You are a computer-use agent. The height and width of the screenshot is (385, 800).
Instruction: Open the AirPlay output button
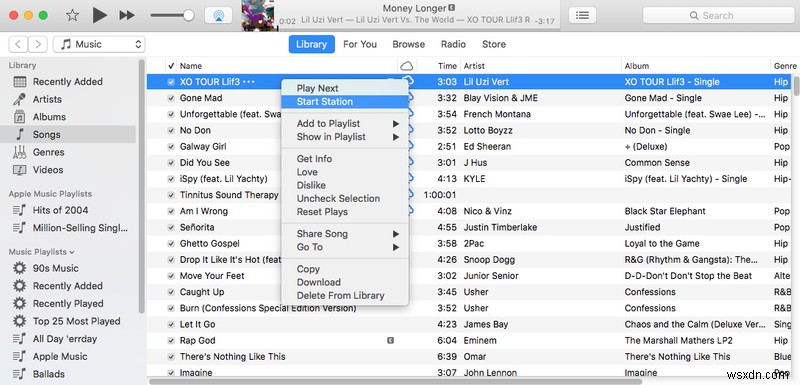pos(218,15)
